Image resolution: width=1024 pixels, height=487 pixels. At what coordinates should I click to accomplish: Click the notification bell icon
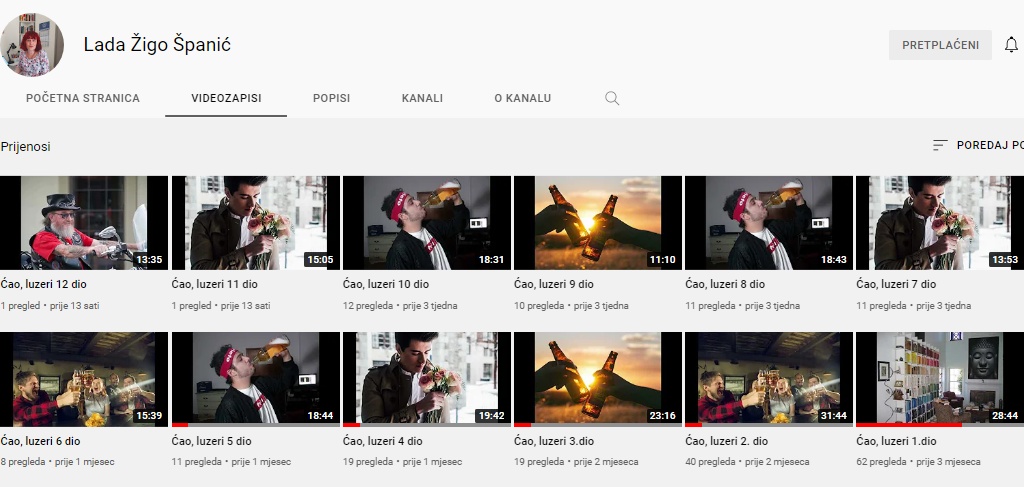(x=1011, y=45)
